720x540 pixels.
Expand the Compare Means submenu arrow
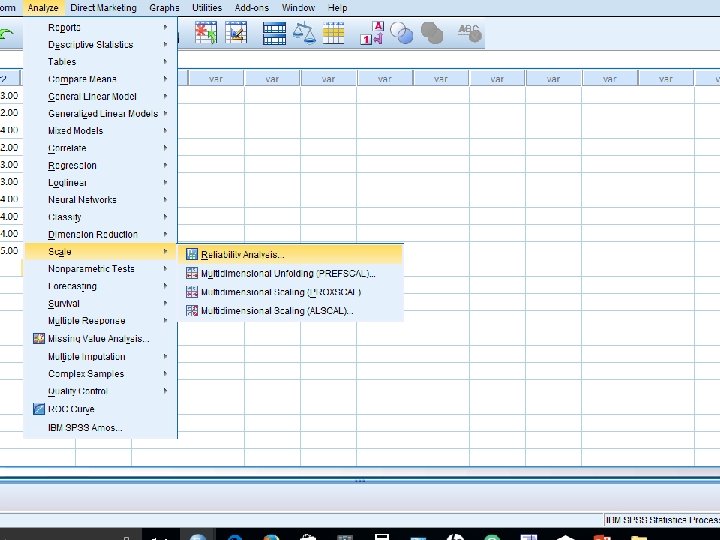(165, 79)
